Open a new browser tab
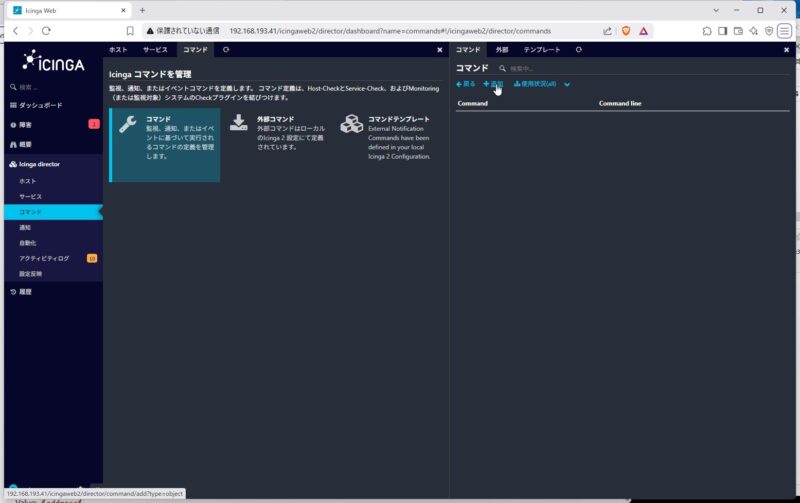Viewport: 800px width, 503px height. coord(142,10)
